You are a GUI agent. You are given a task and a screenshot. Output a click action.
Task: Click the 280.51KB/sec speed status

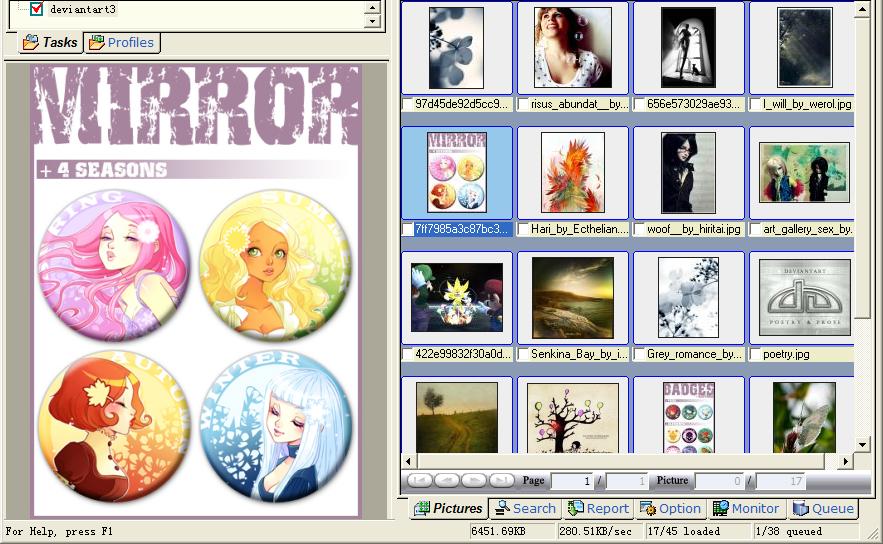(x=595, y=532)
